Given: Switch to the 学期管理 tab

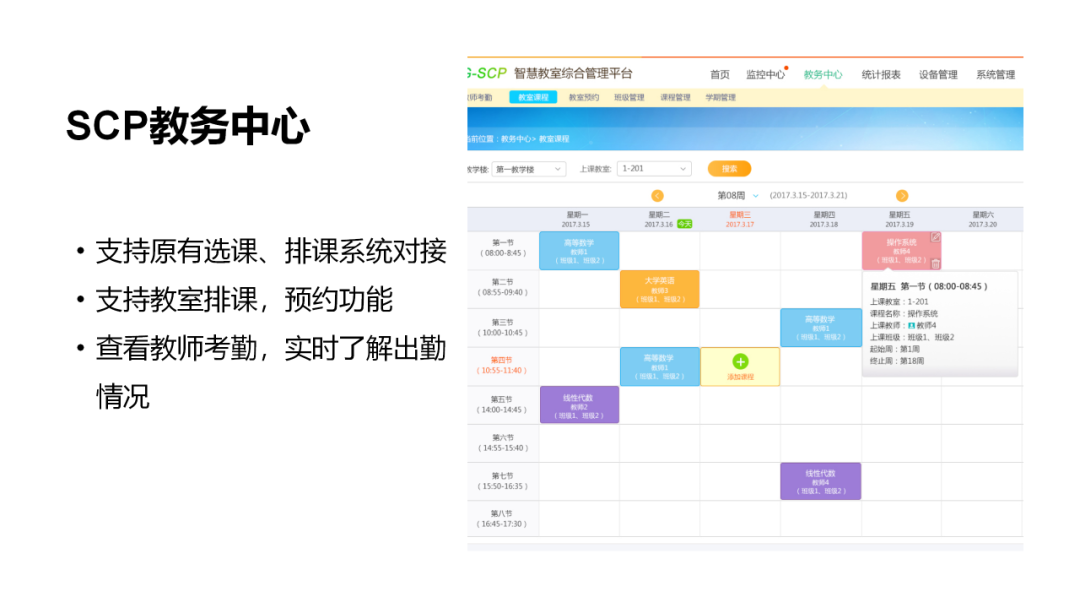Looking at the screenshot, I should click(721, 96).
